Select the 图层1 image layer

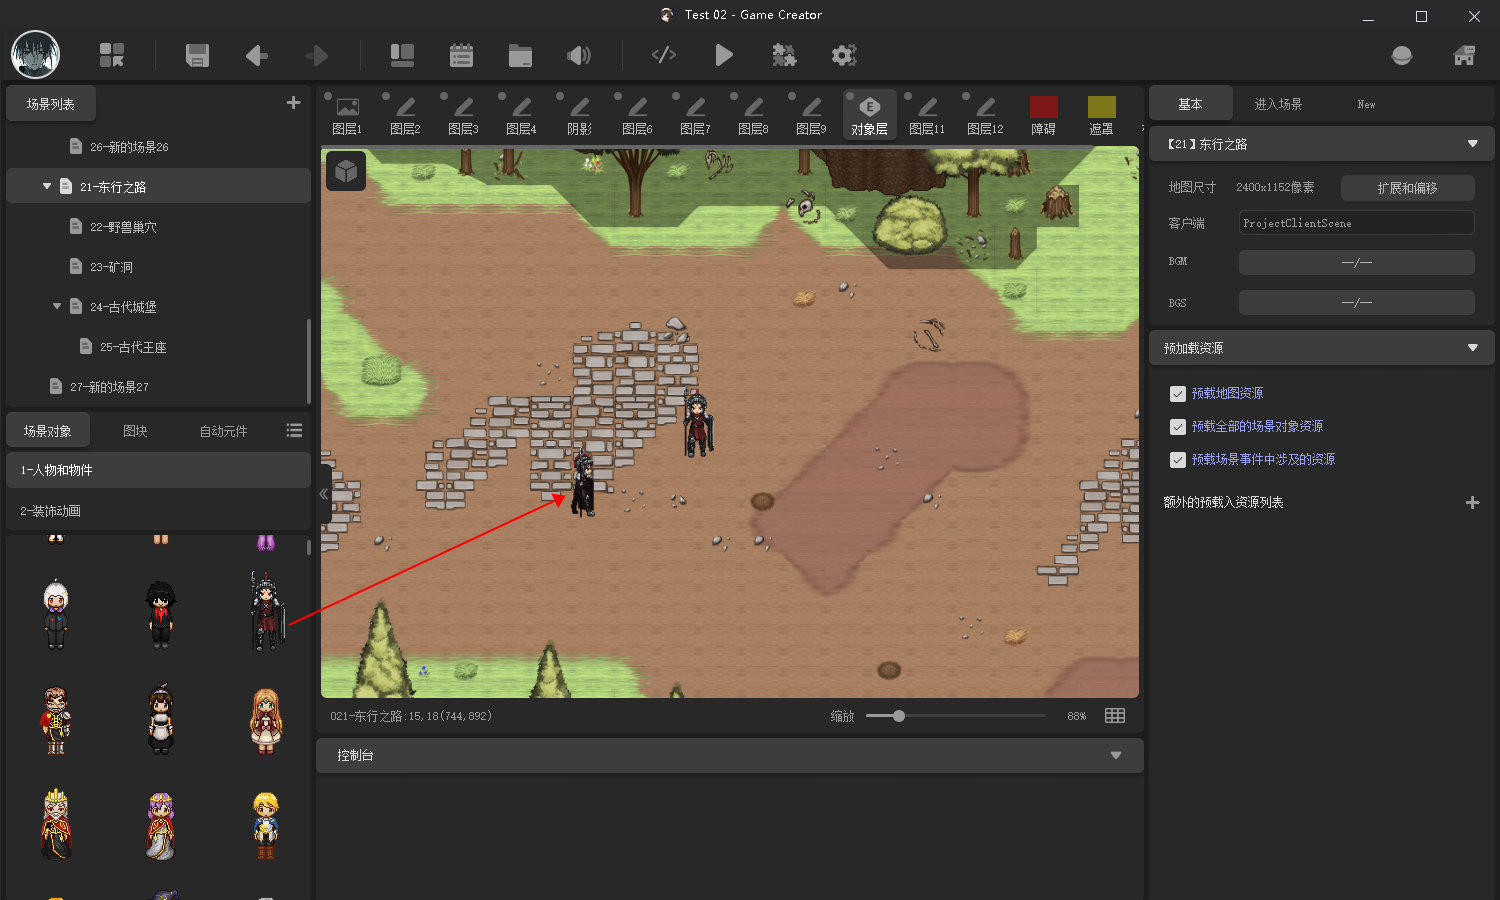[x=347, y=114]
